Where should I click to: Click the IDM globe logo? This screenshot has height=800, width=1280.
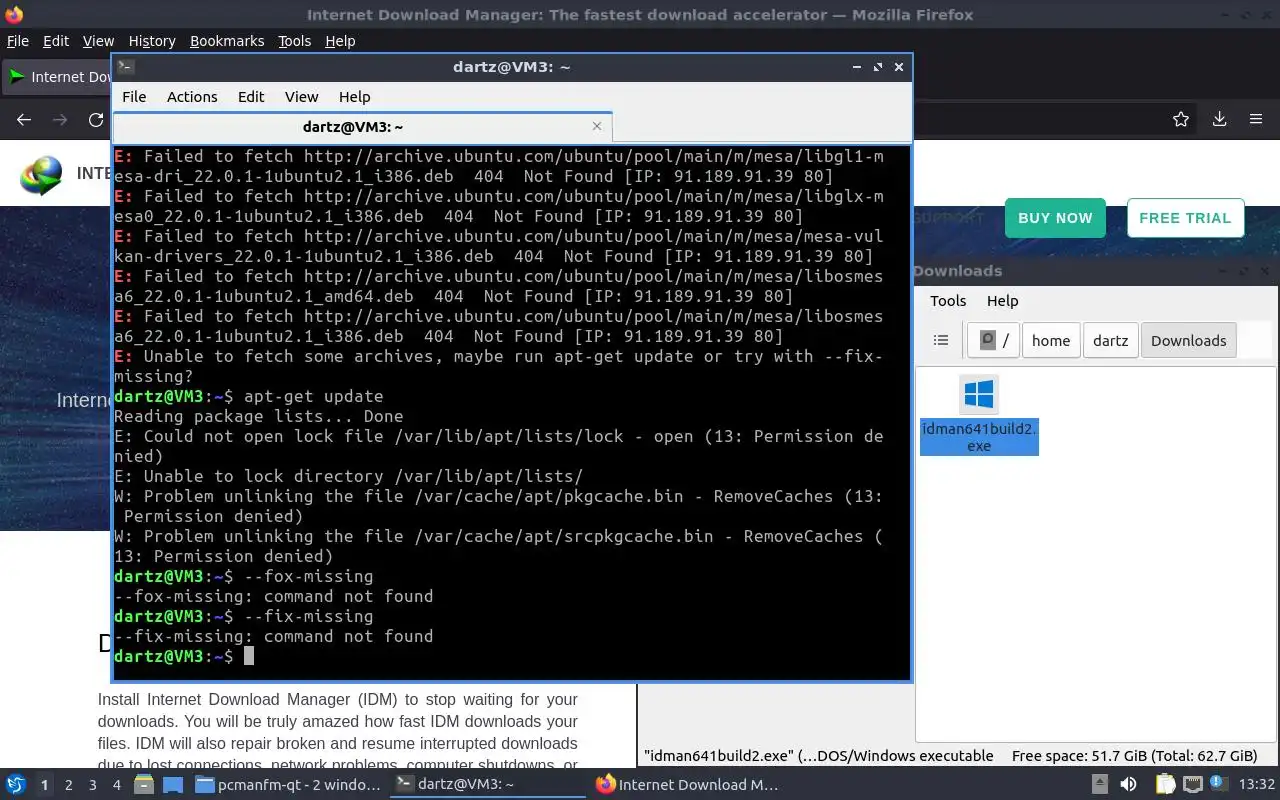42,175
